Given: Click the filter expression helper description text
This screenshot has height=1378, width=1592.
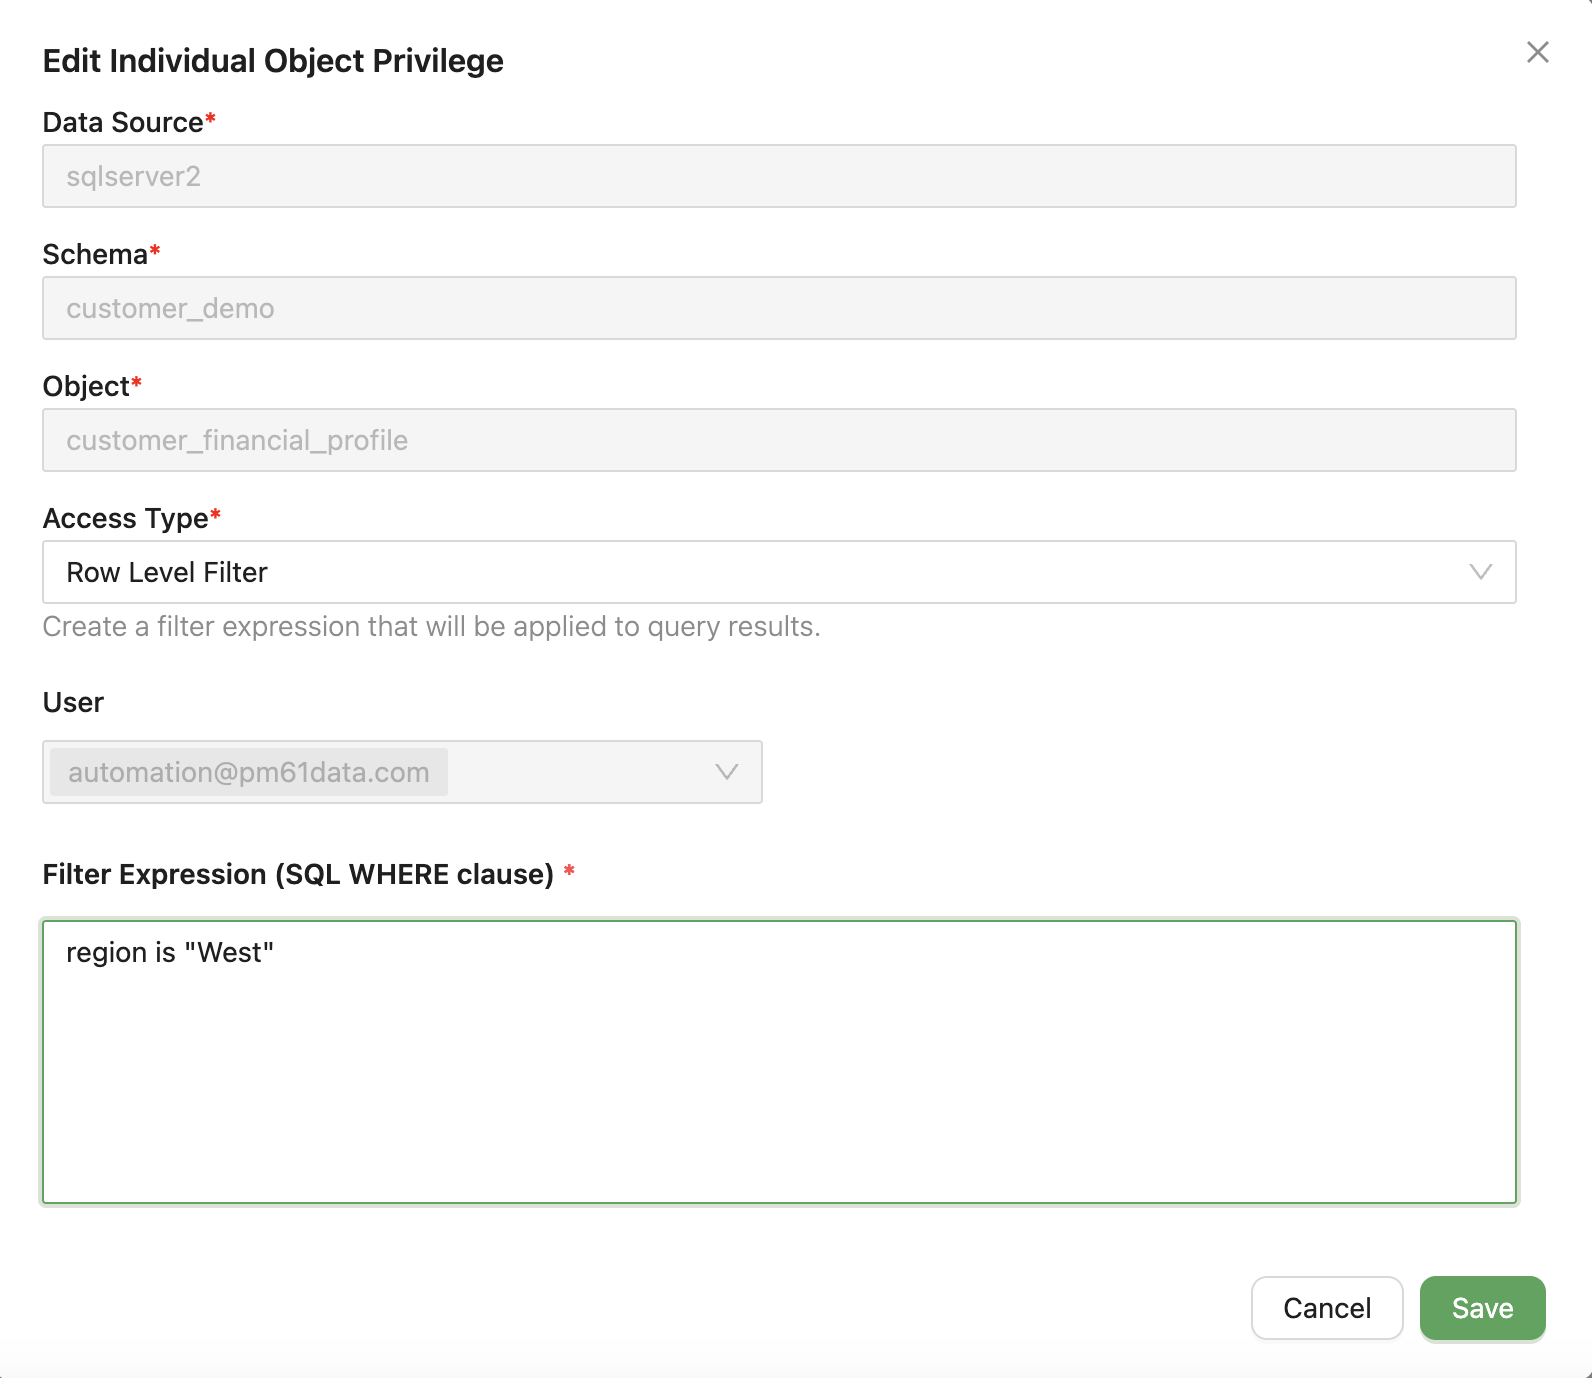Looking at the screenshot, I should 431,626.
